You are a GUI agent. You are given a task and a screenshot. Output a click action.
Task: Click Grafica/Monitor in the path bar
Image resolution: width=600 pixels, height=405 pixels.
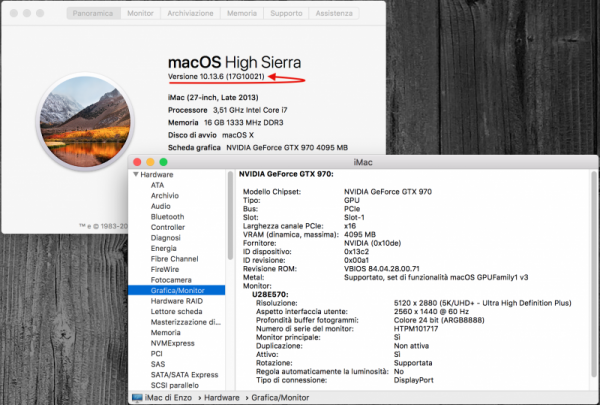click(280, 398)
